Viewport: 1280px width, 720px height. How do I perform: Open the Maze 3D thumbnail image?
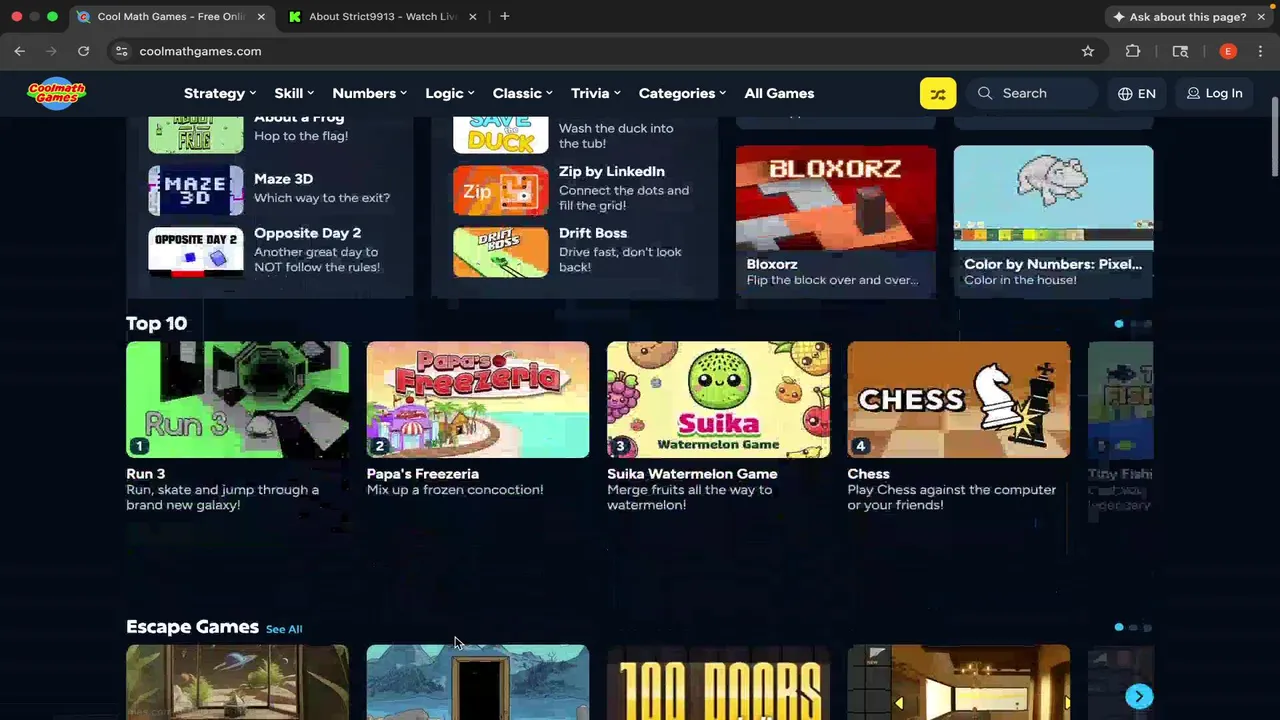click(196, 190)
